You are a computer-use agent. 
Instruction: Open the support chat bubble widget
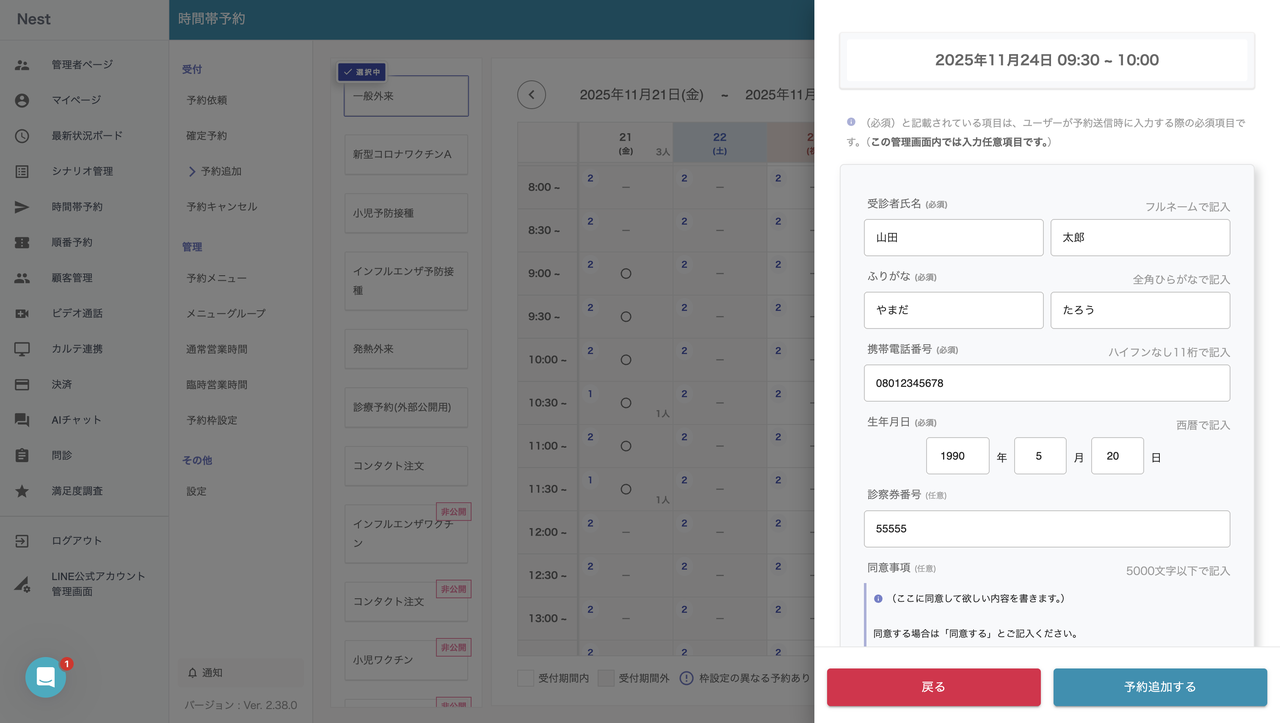tap(45, 677)
